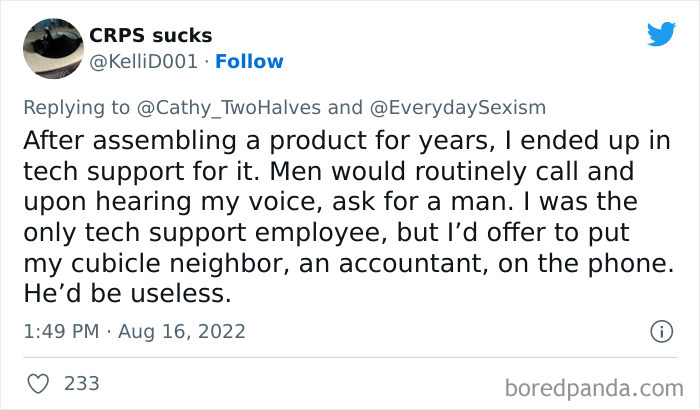Viewport: 700px width, 410px height.
Task: Click the 233 likes count
Action: 81,383
